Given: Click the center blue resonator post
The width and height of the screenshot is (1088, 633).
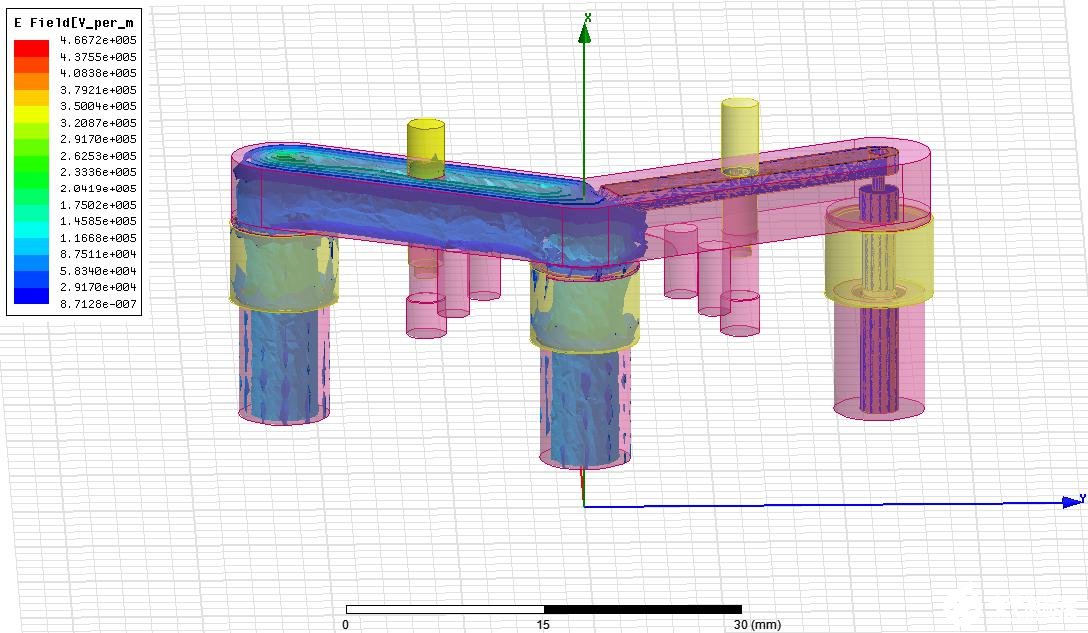Looking at the screenshot, I should (x=585, y=406).
